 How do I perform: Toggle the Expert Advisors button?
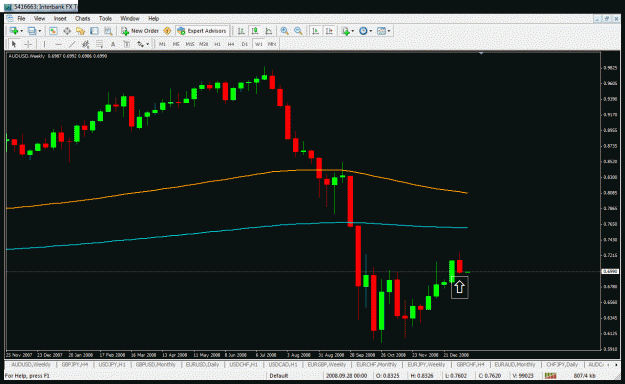coord(202,31)
